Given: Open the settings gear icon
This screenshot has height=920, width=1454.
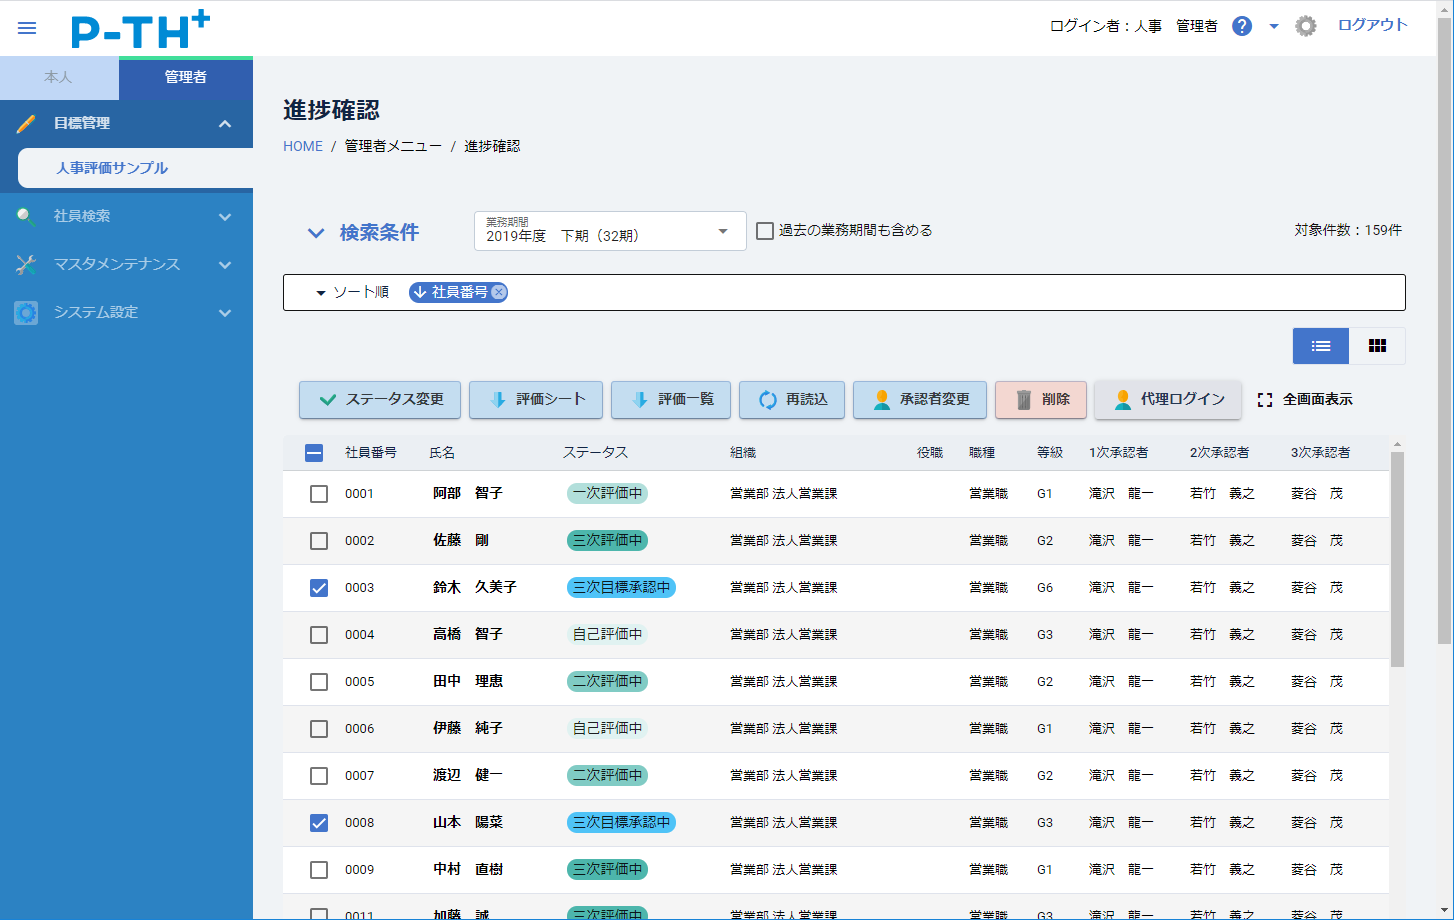Looking at the screenshot, I should [x=1305, y=26].
